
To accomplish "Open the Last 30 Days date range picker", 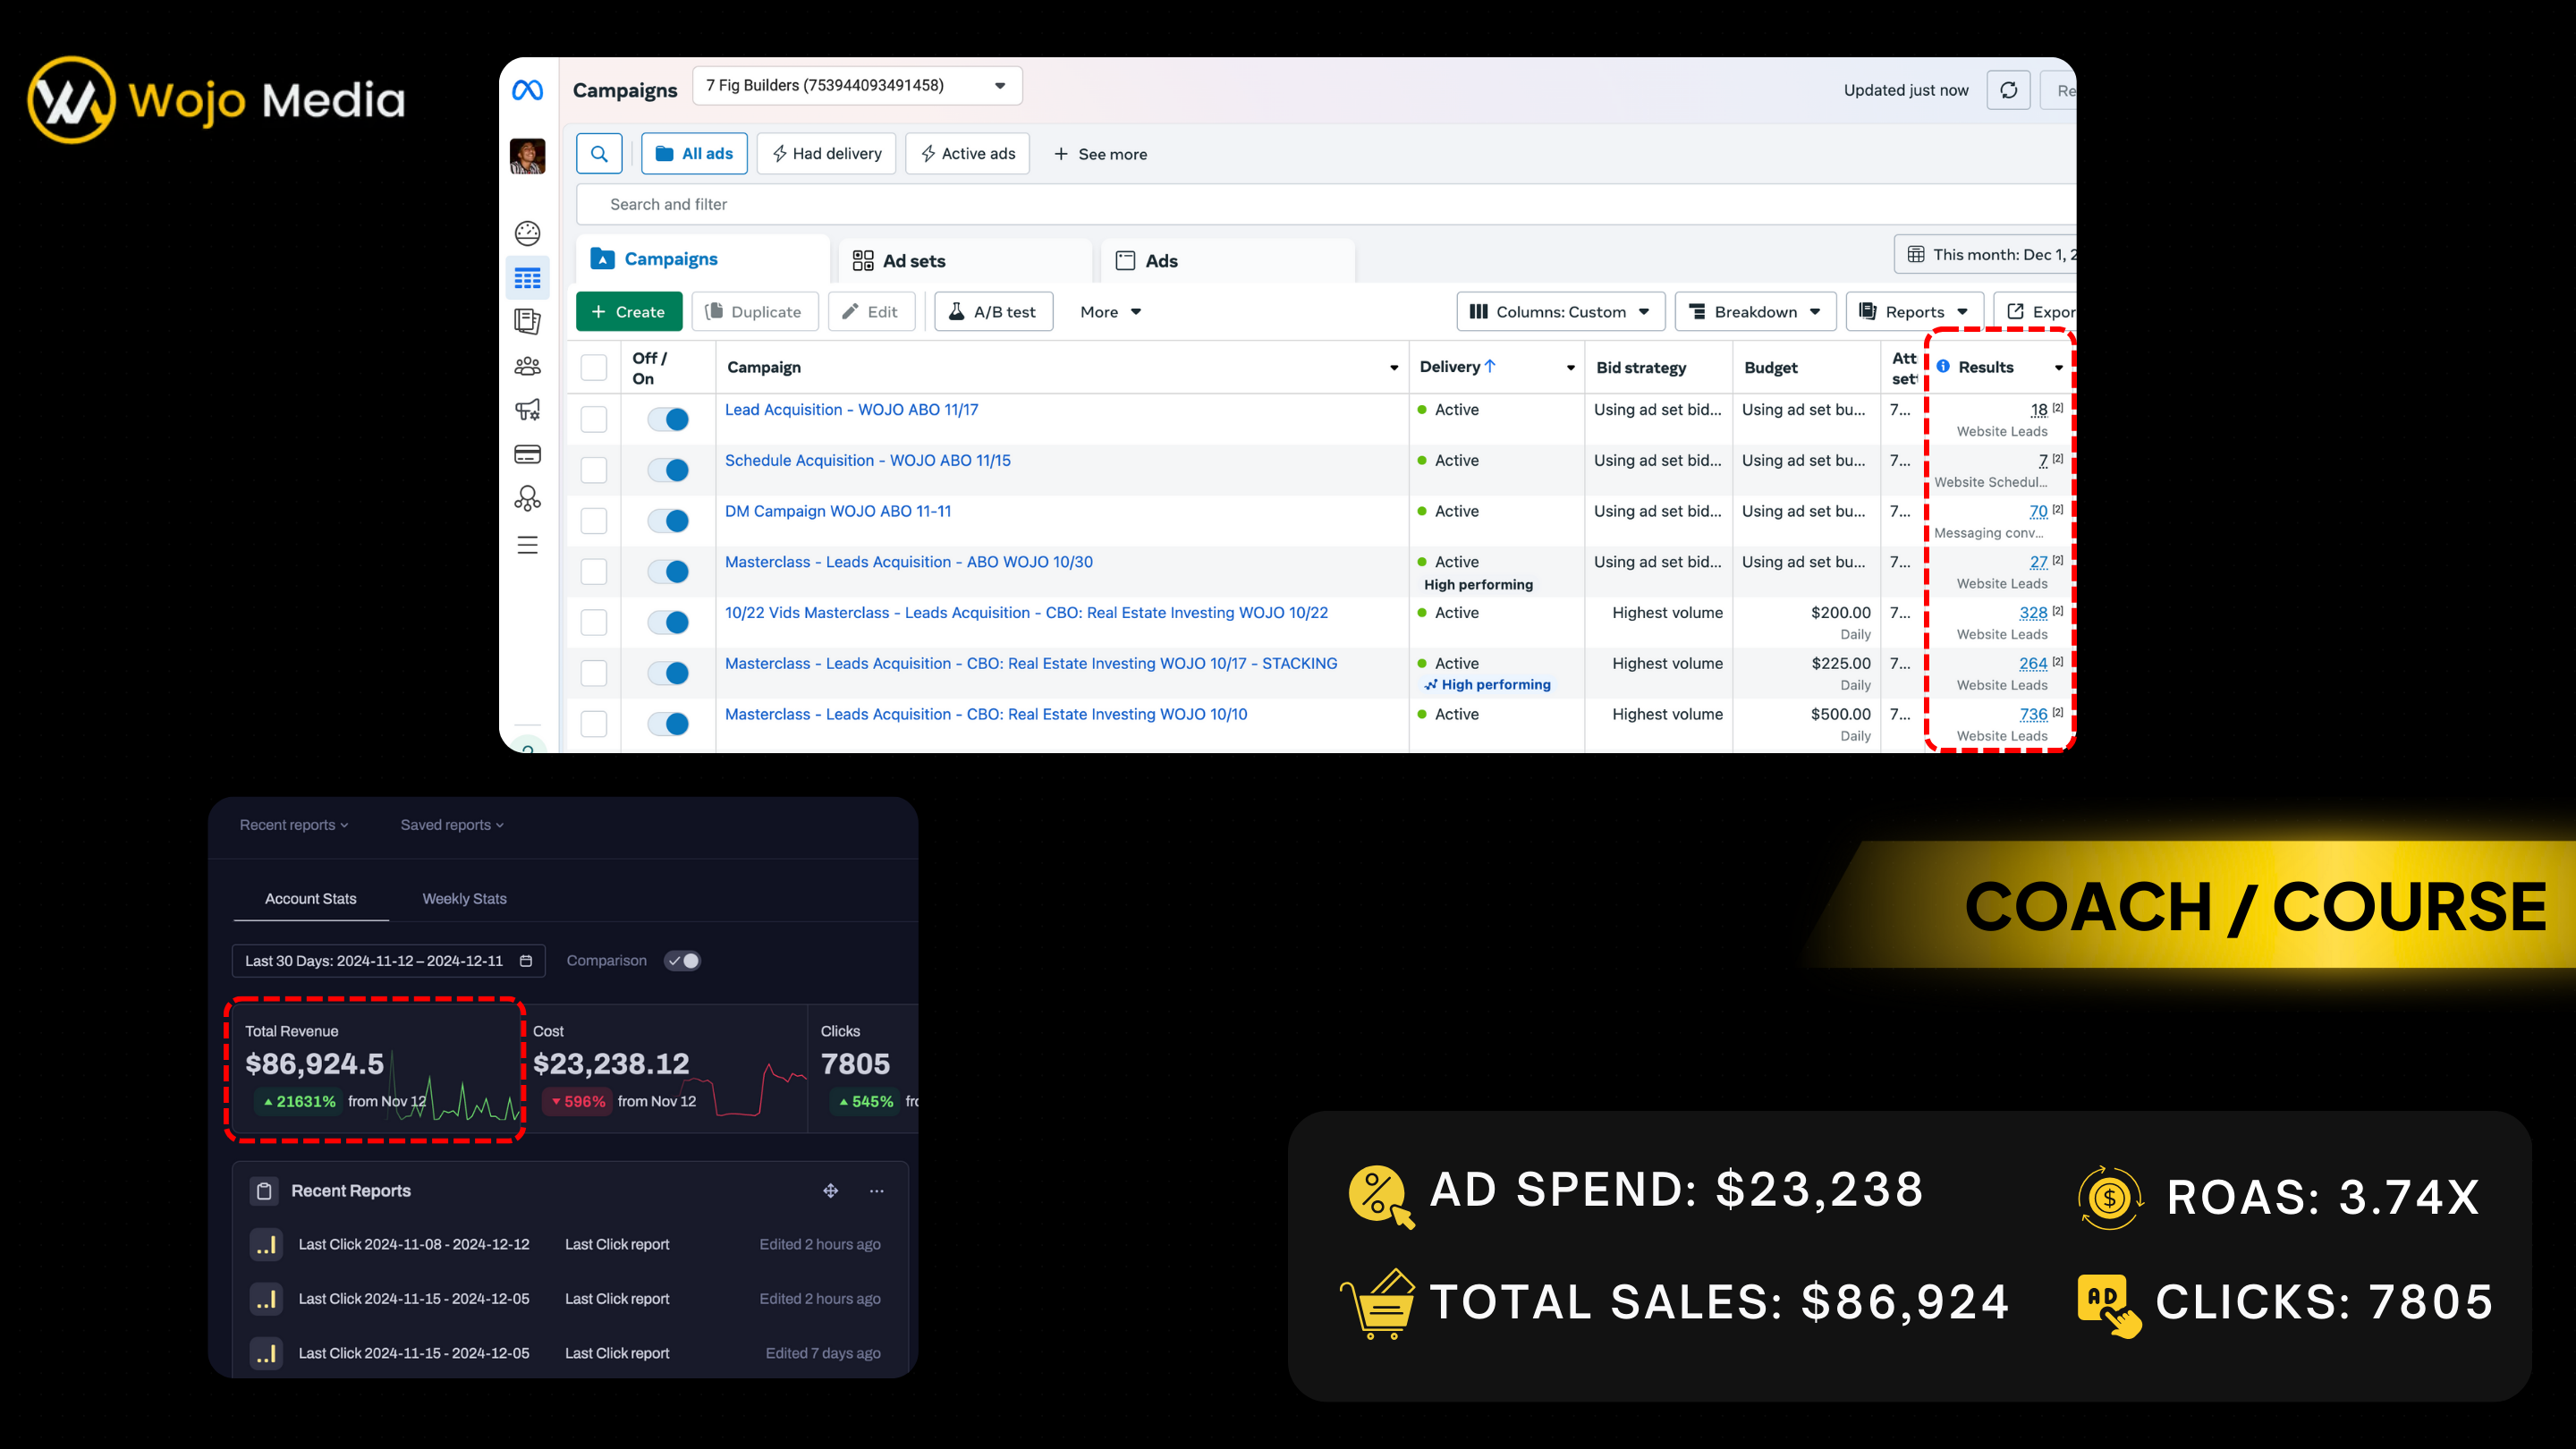I will point(388,960).
